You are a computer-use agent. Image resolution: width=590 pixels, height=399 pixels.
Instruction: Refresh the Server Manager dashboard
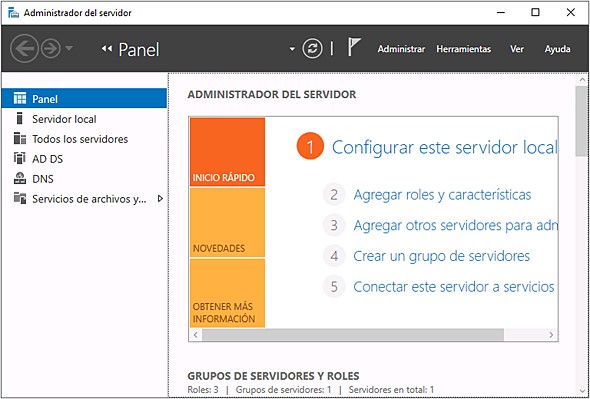(312, 49)
